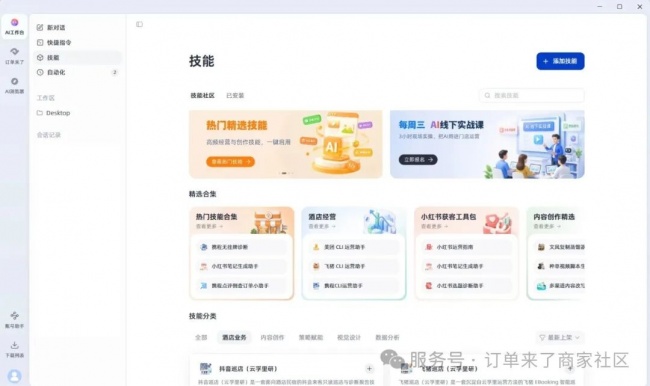Click 查看更多 under 酒店经营
The width and height of the screenshot is (650, 386).
(x=322, y=226)
